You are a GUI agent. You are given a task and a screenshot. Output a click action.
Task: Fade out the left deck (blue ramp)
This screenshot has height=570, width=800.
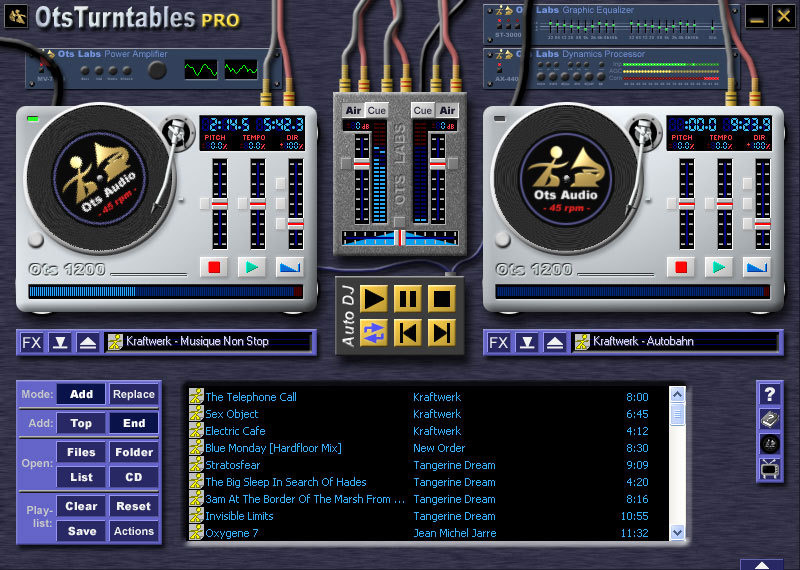pyautogui.click(x=289, y=267)
